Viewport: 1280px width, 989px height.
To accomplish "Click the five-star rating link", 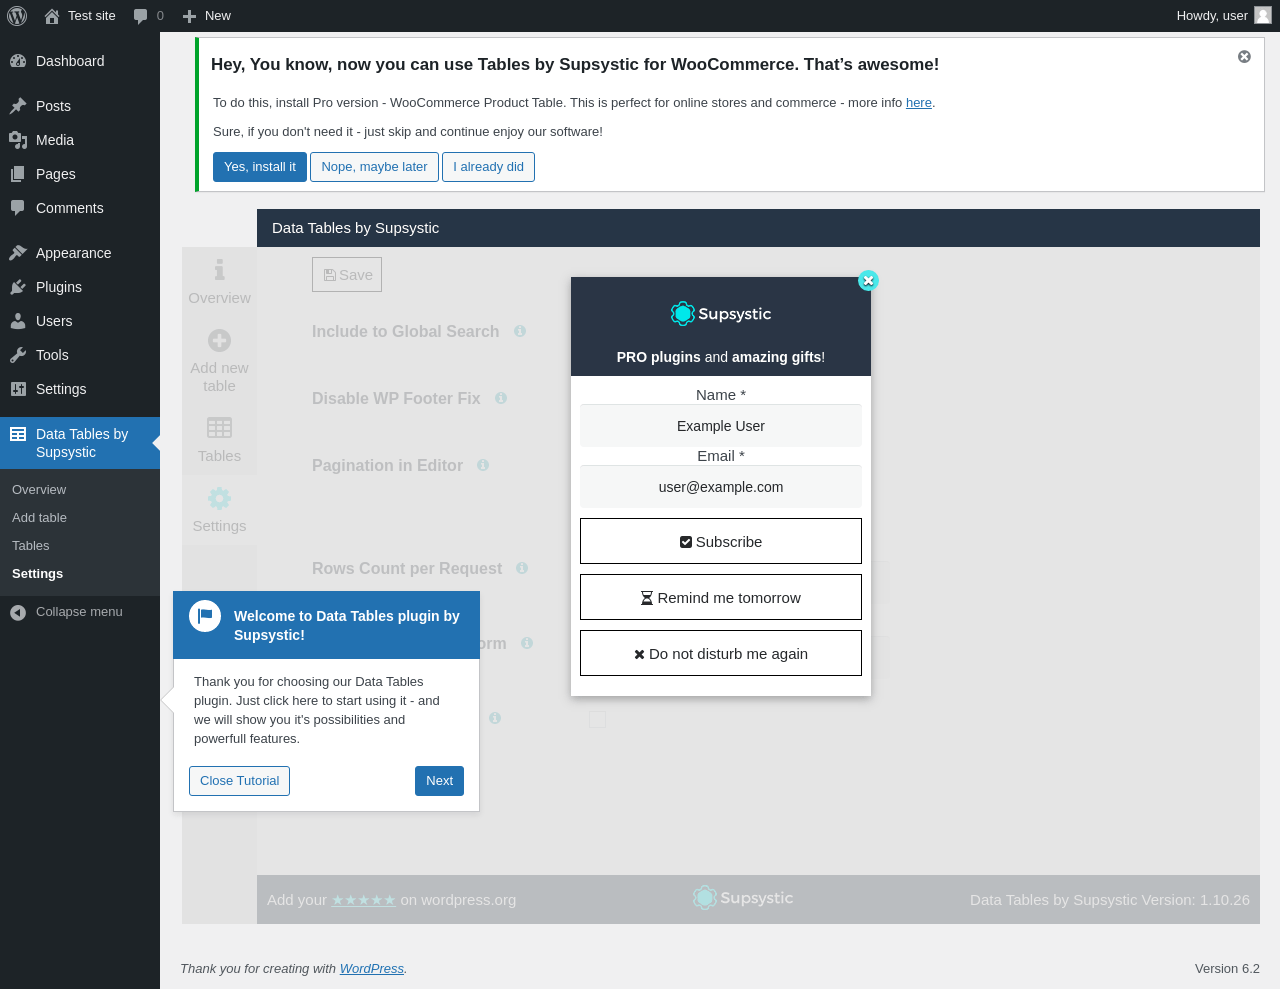I will click(364, 900).
